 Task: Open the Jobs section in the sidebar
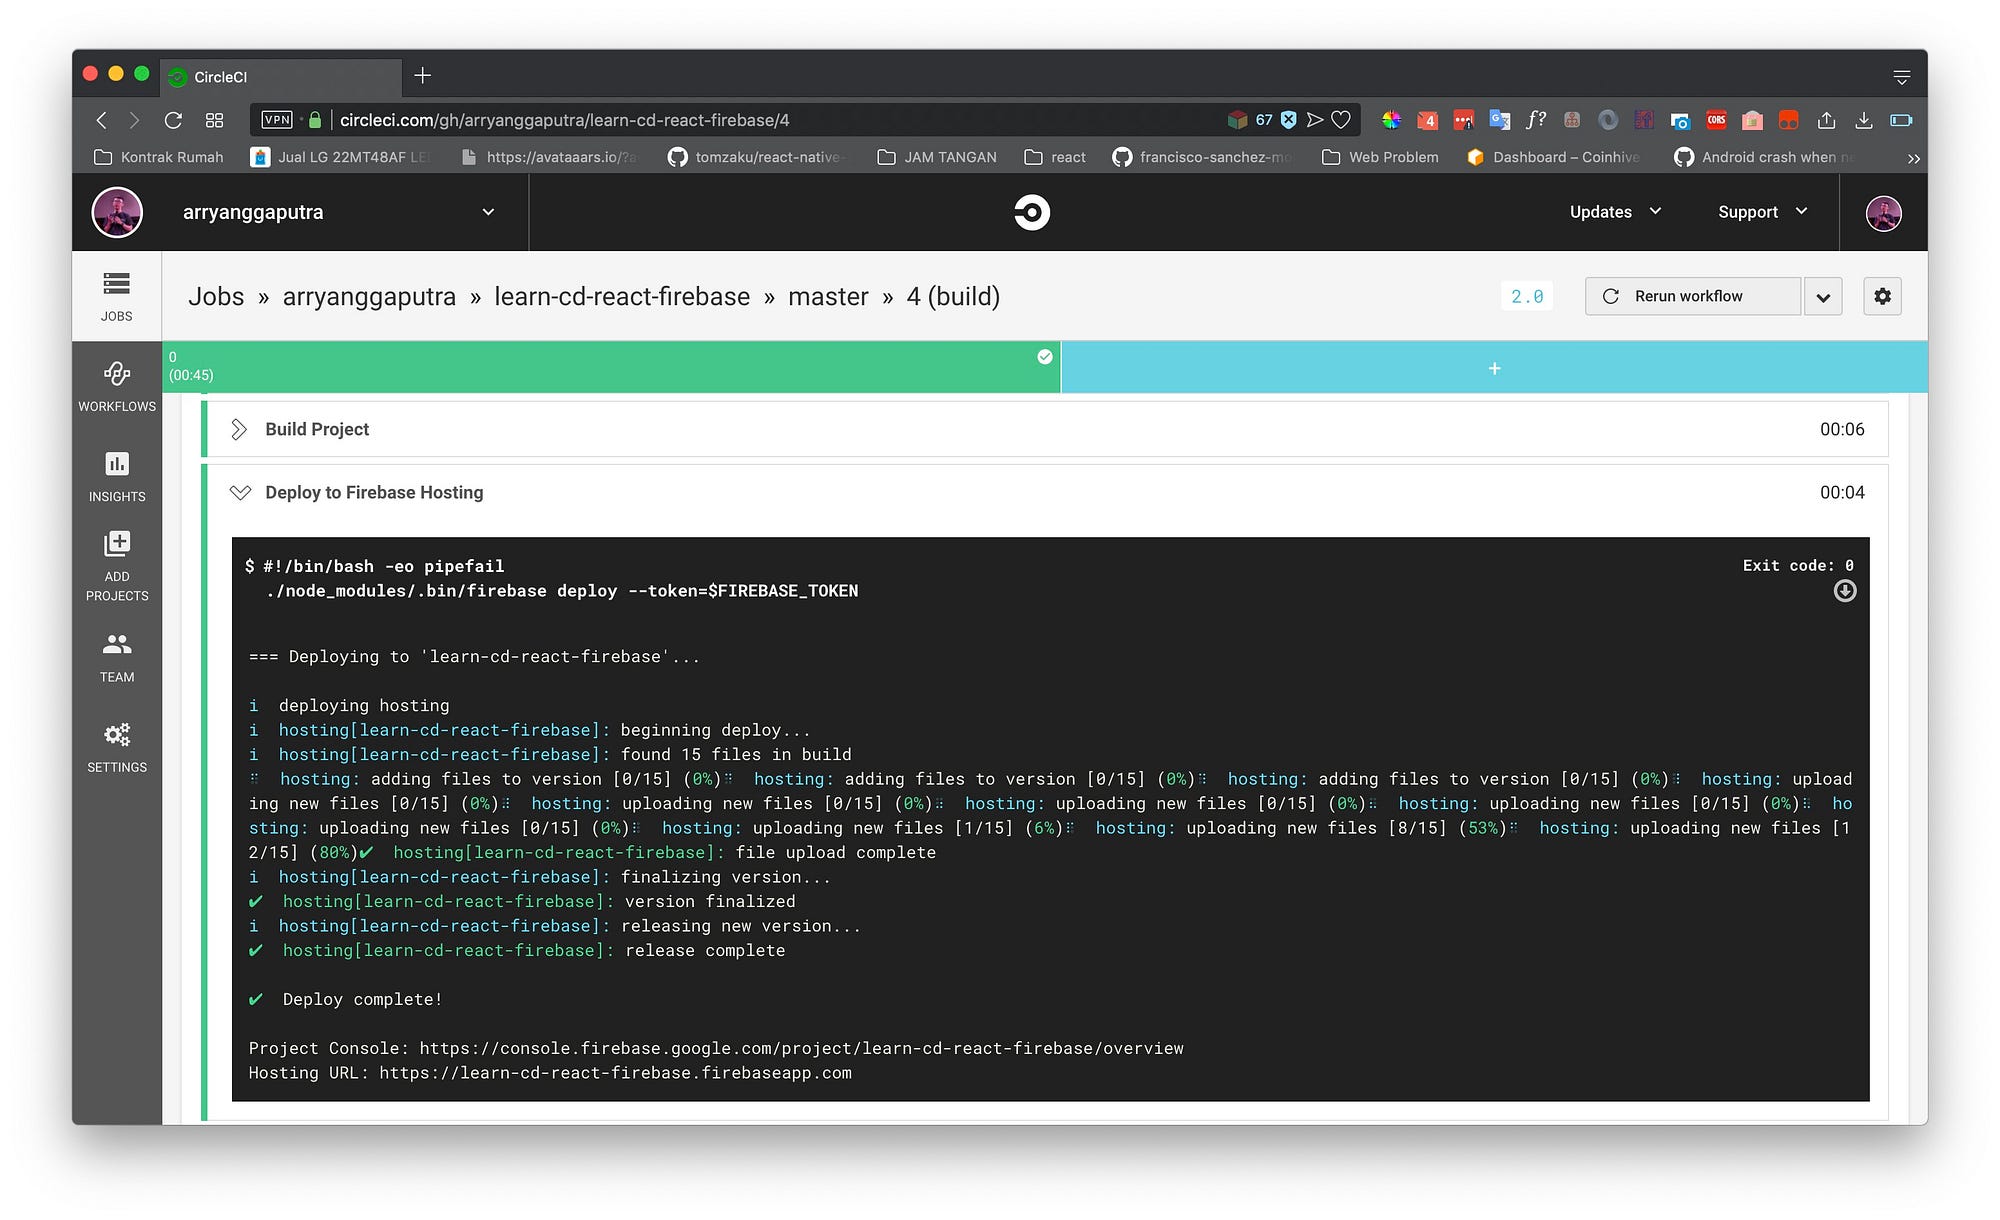pos(116,296)
